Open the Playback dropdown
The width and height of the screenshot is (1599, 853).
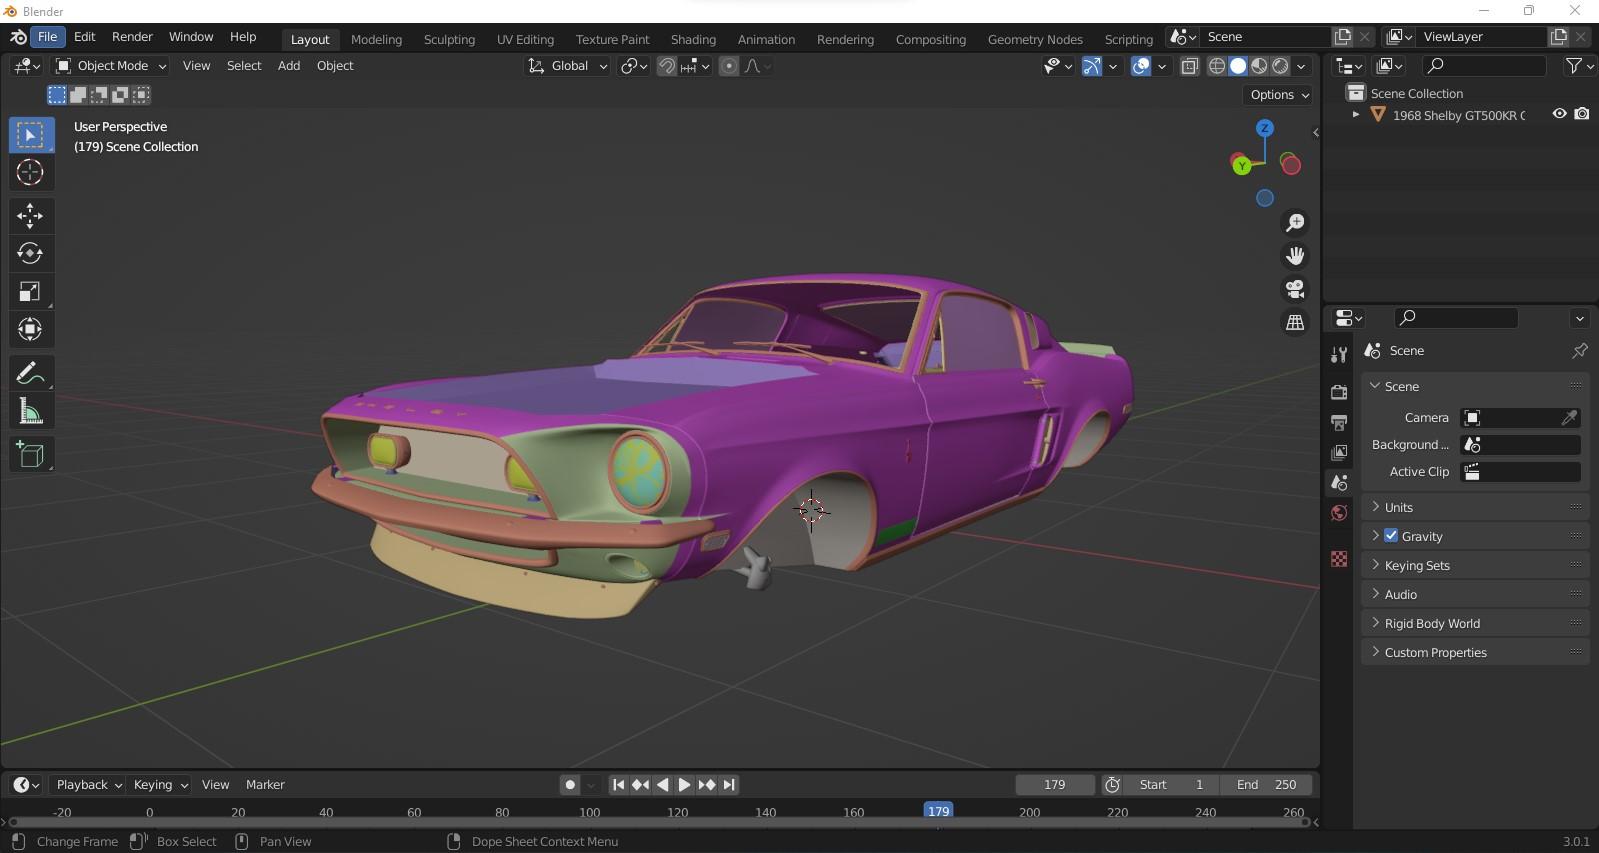(x=89, y=785)
